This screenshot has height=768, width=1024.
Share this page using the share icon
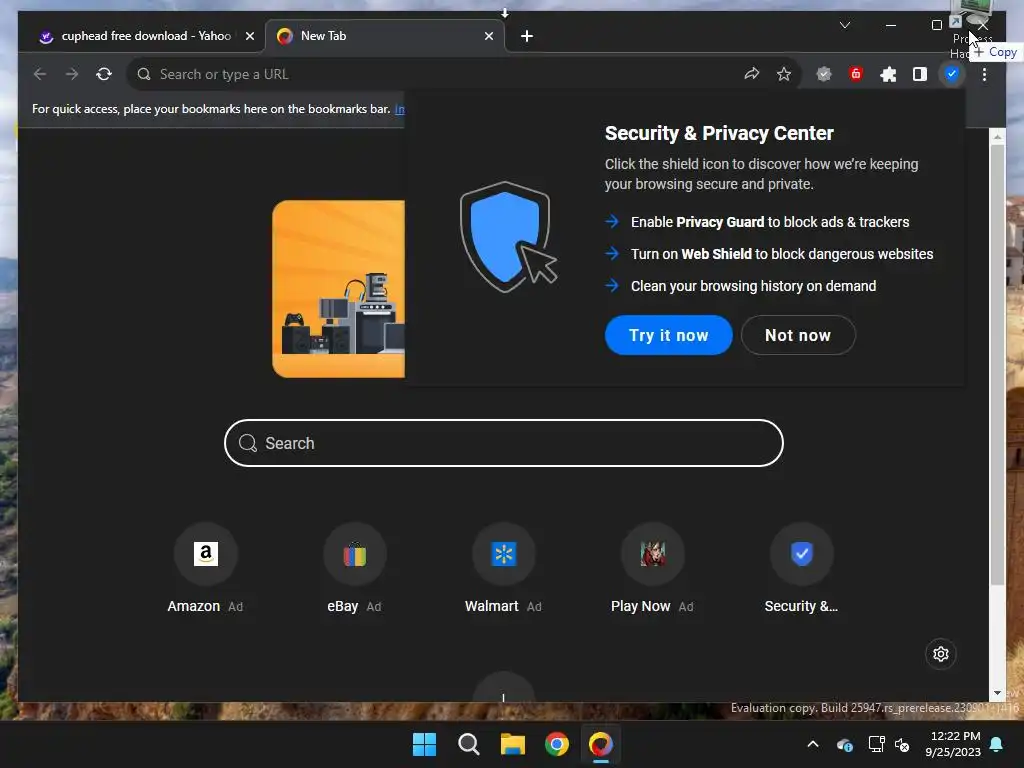coord(752,74)
